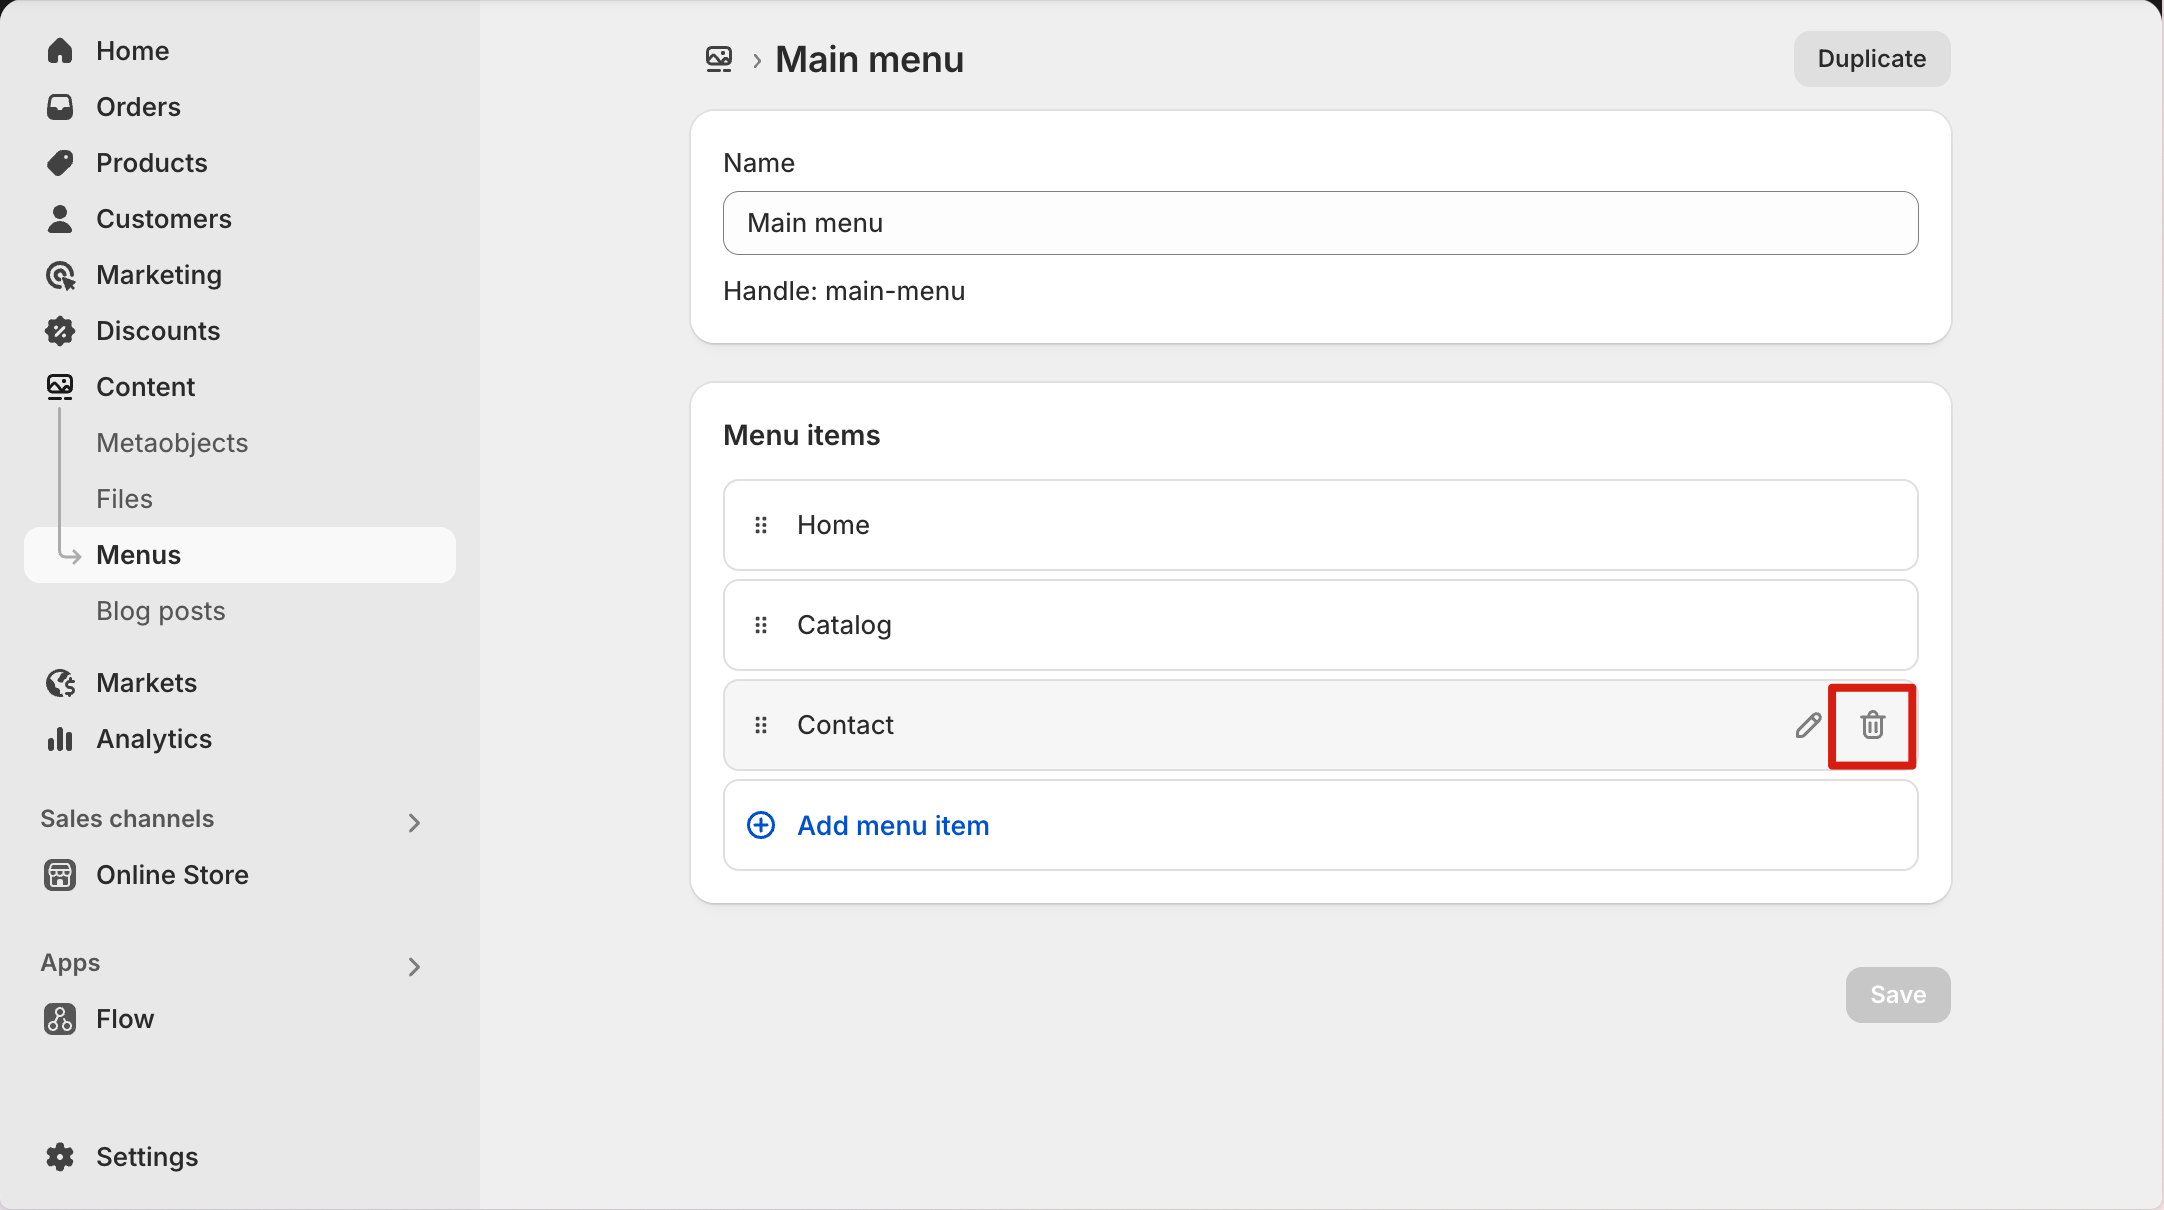Click the Orders inbox icon
This screenshot has width=2164, height=1210.
[x=60, y=107]
